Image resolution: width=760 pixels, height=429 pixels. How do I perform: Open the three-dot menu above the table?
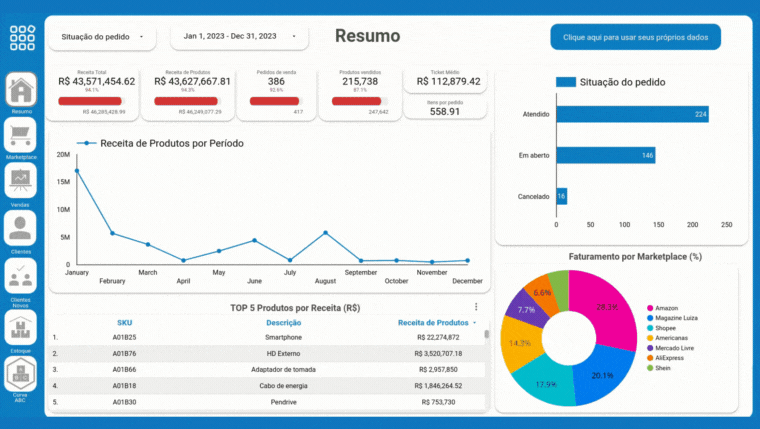(x=476, y=307)
